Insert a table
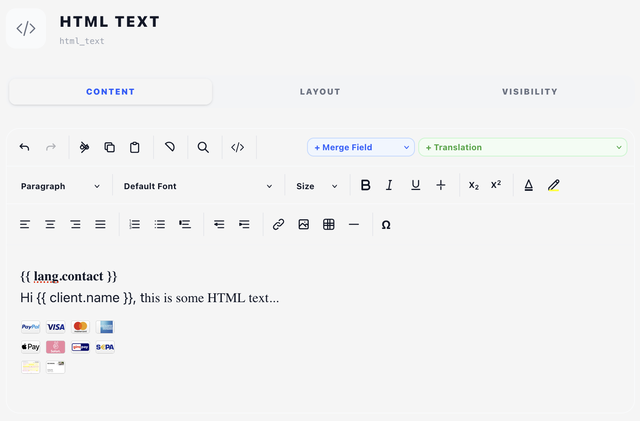The image size is (640, 421). pyautogui.click(x=329, y=224)
